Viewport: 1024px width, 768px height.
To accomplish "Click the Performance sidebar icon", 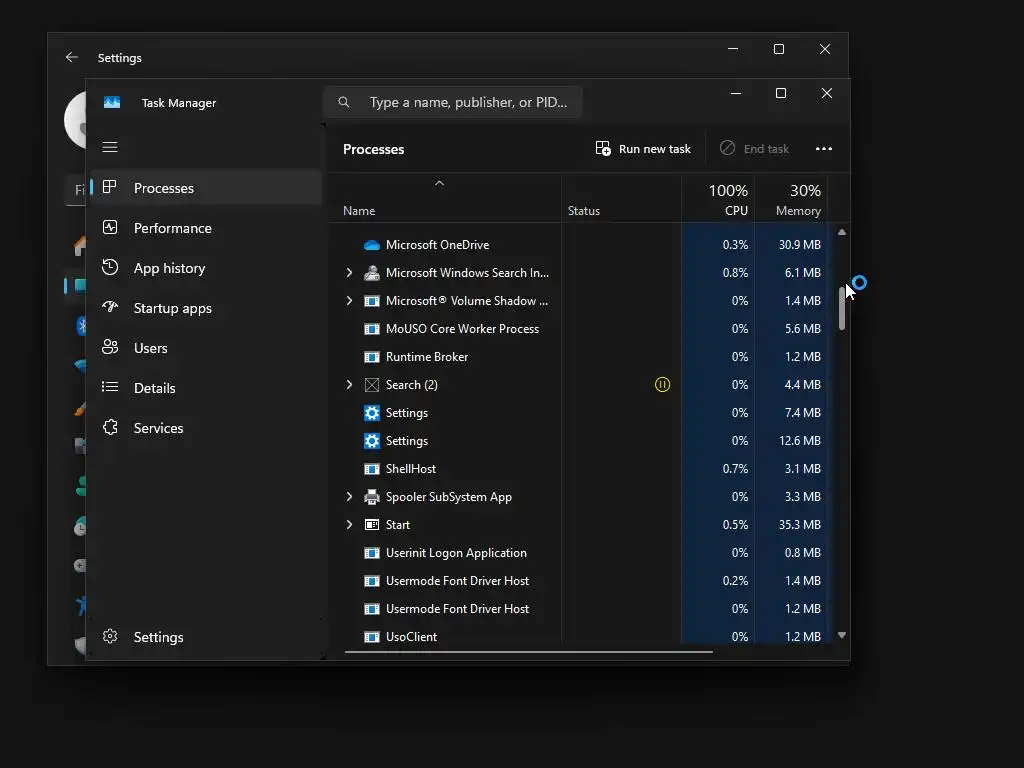I will point(110,227).
